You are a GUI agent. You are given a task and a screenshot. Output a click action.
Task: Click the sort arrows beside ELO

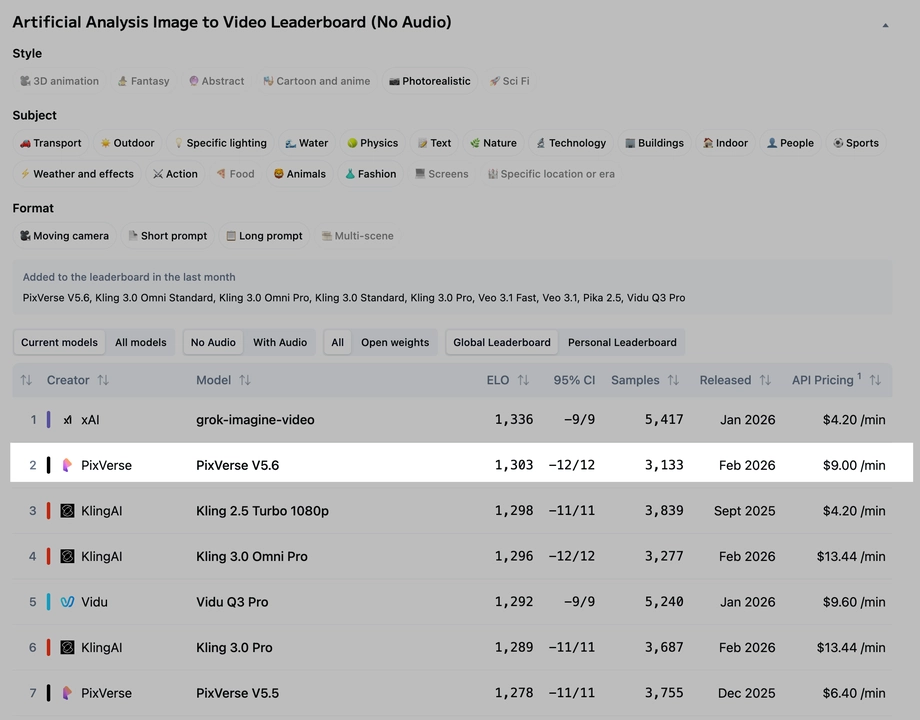click(523, 380)
